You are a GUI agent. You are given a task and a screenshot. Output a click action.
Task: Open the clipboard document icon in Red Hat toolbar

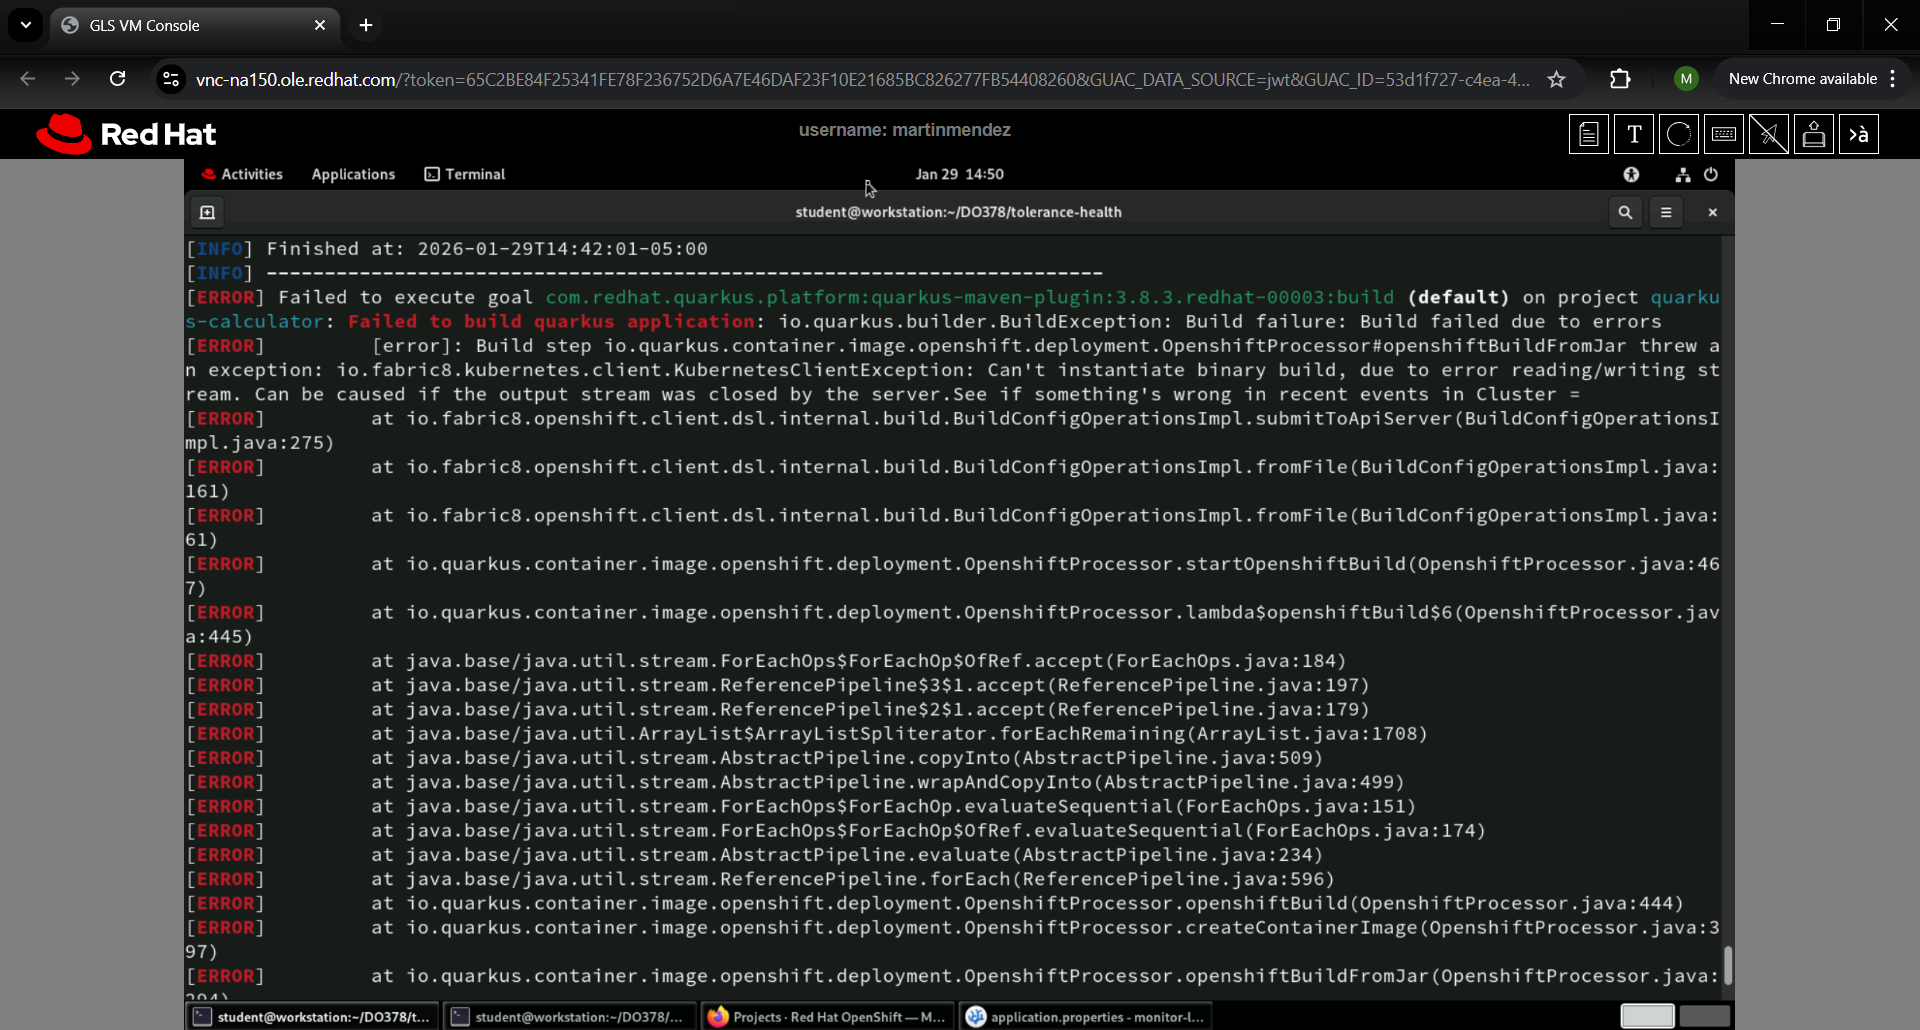1588,134
